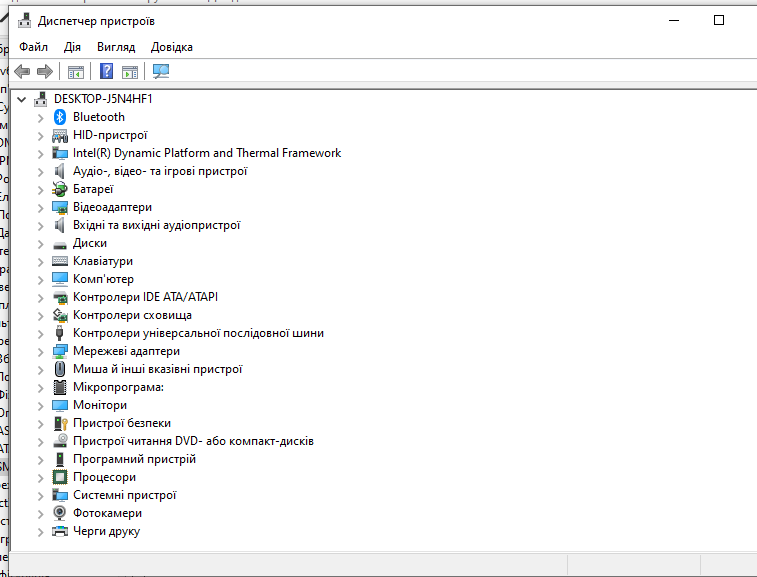Maximize the Диспетчер пристроїв window

719,20
